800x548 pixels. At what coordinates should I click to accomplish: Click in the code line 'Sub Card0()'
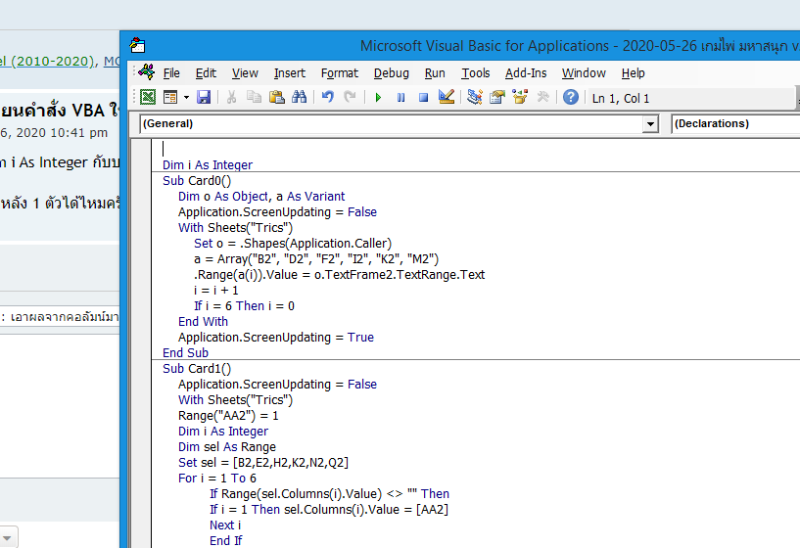tap(197, 181)
